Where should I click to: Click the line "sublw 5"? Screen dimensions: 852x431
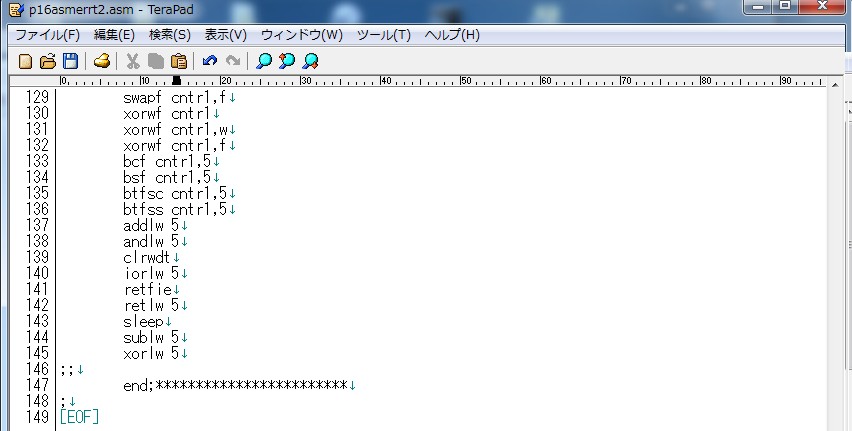(151, 338)
